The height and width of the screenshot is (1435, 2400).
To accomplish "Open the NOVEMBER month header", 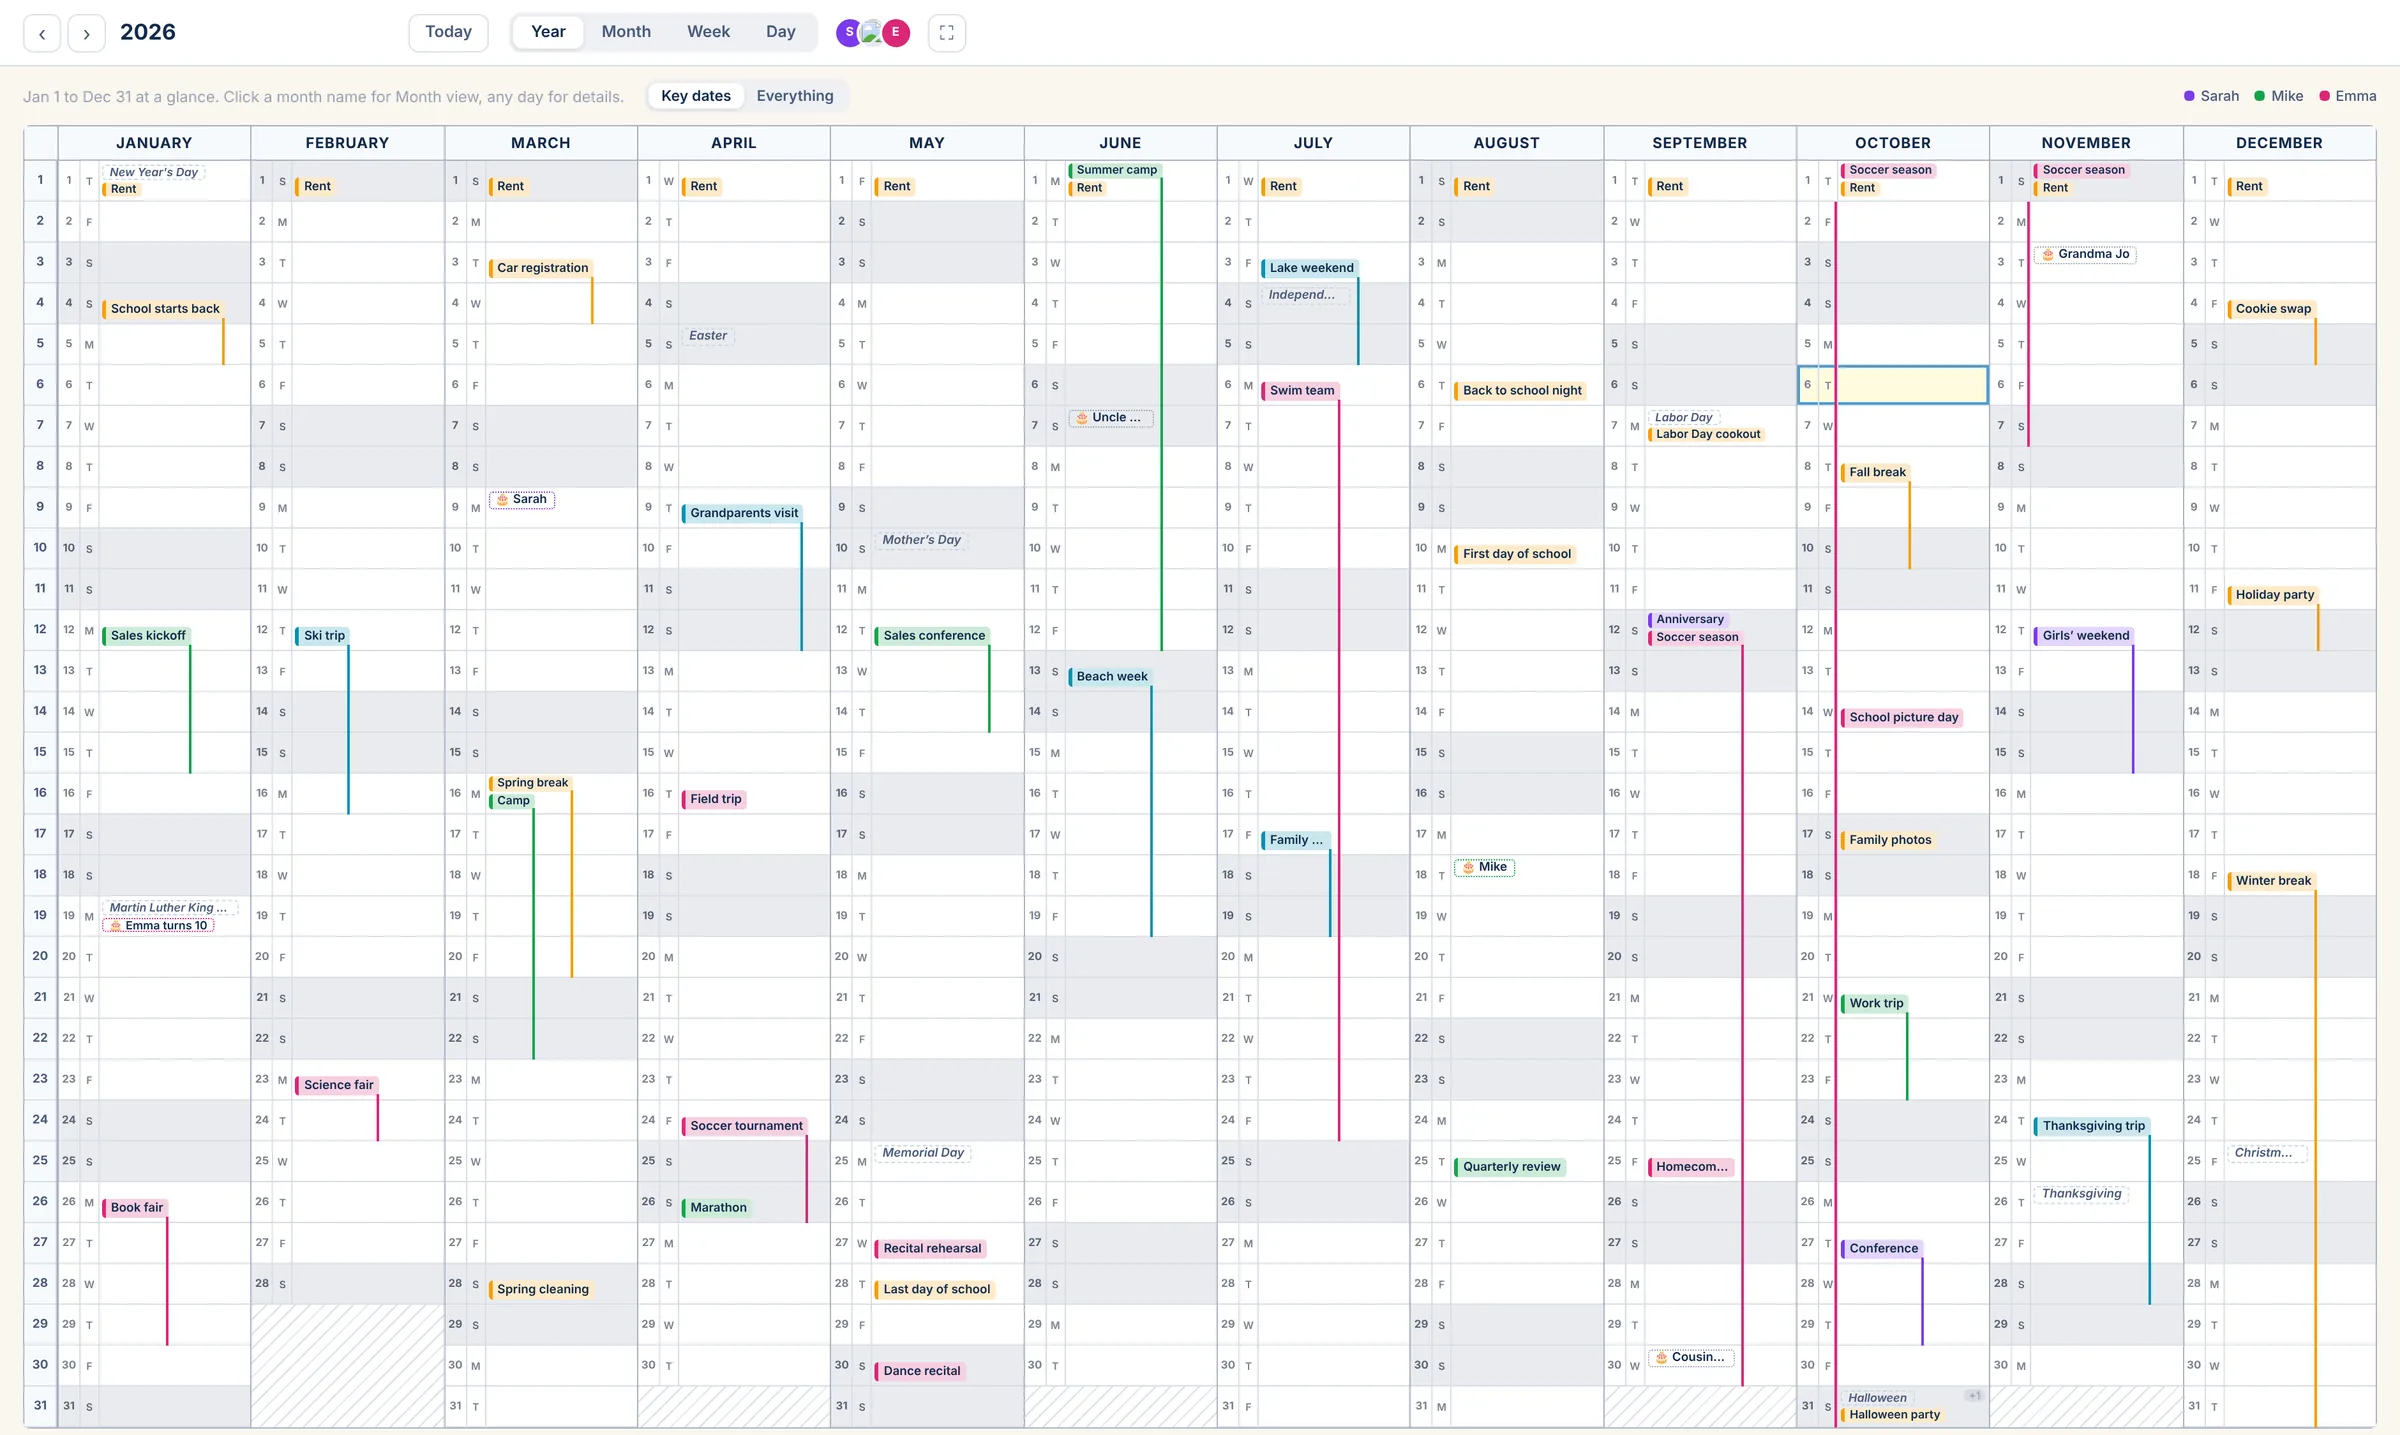I will point(2086,143).
